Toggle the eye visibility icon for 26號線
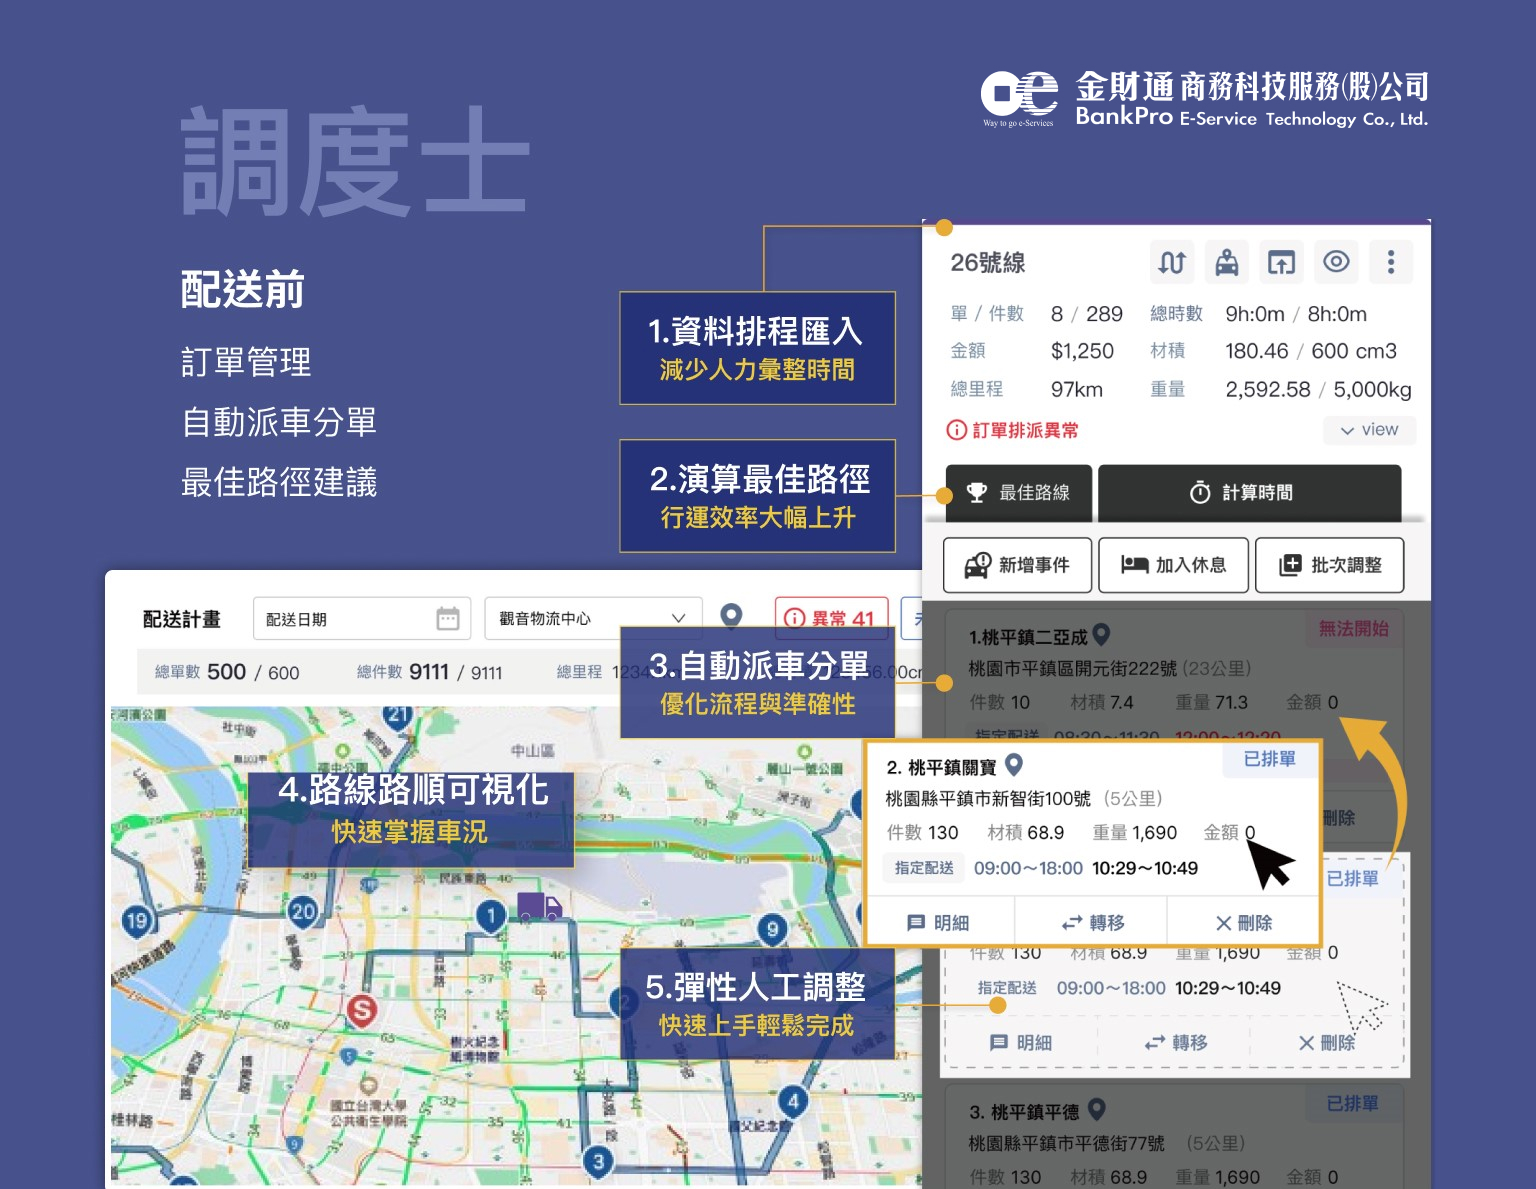 [x=1336, y=262]
